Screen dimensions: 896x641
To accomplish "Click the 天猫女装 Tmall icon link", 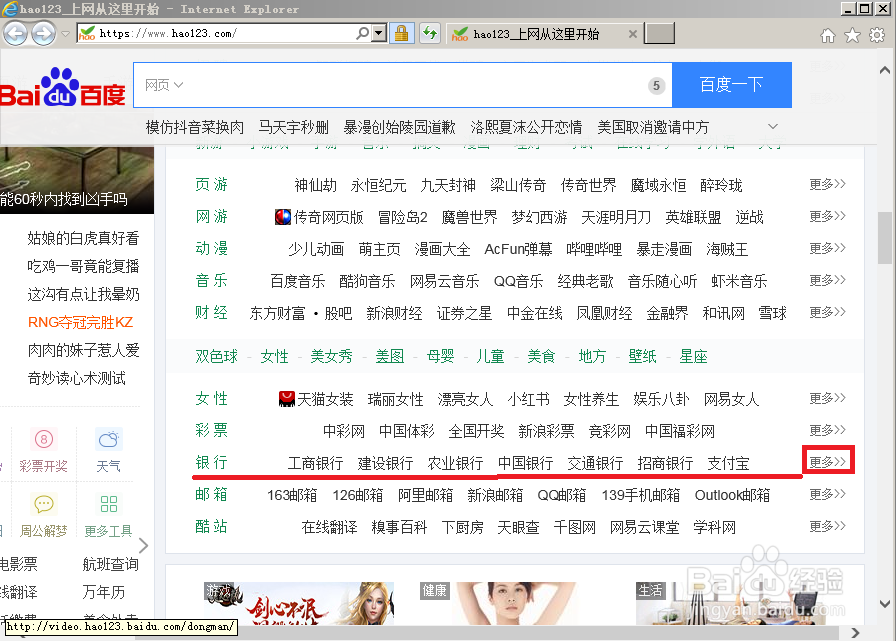I will (x=286, y=399).
